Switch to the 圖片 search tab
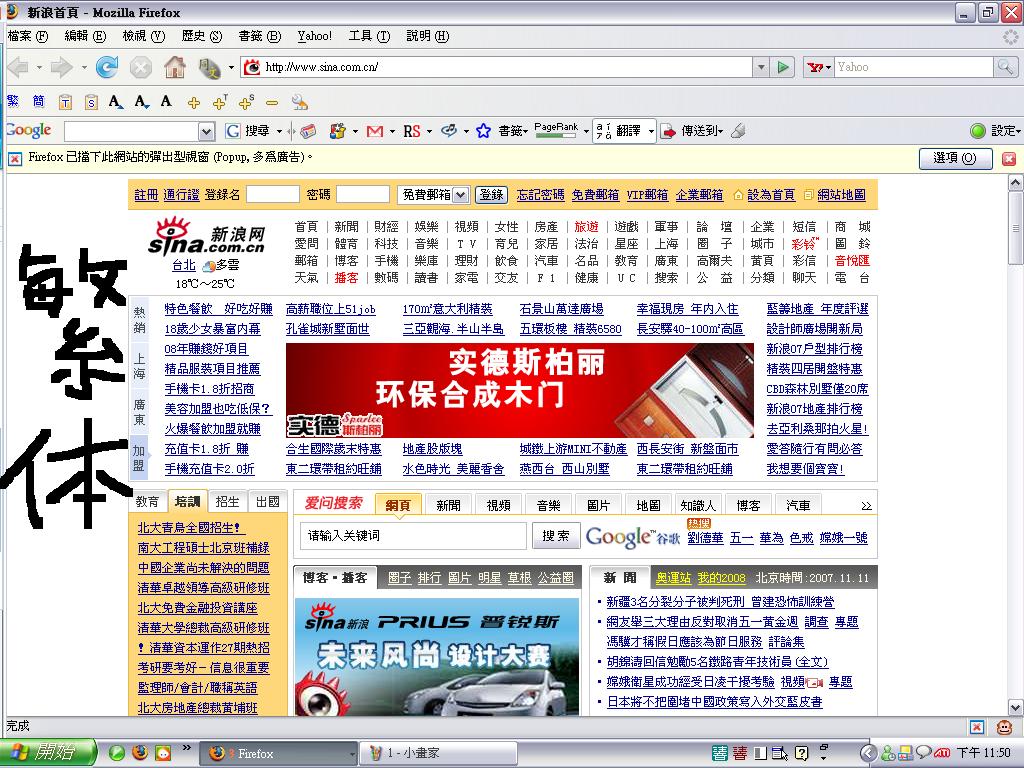Image resolution: width=1024 pixels, height=768 pixels. [x=598, y=505]
